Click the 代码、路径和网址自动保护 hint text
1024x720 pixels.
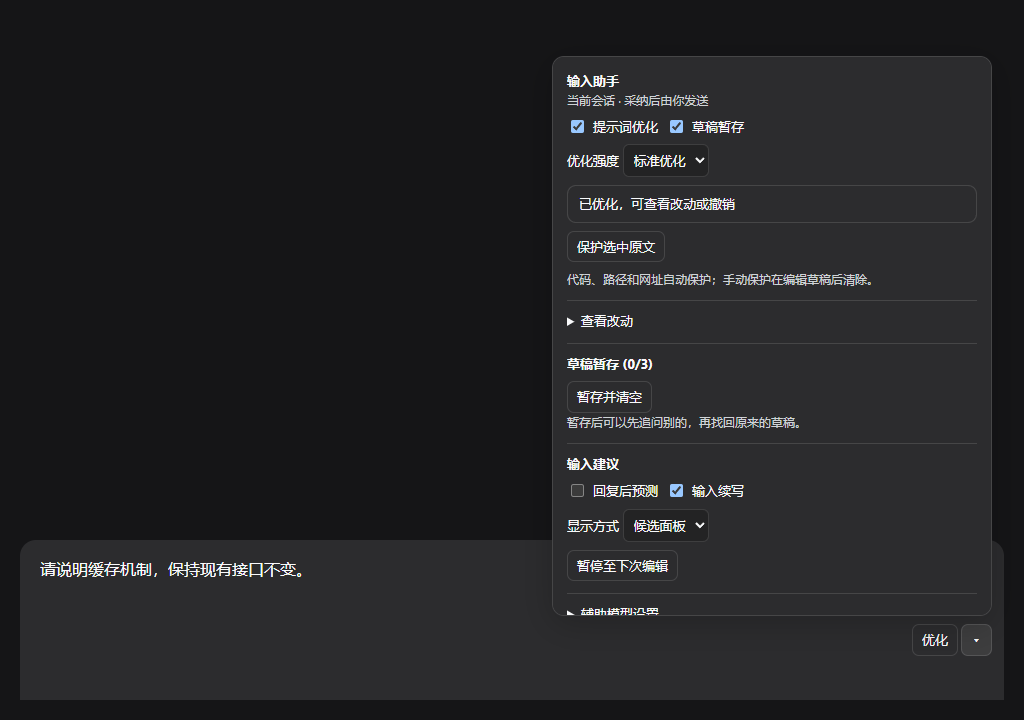721,280
